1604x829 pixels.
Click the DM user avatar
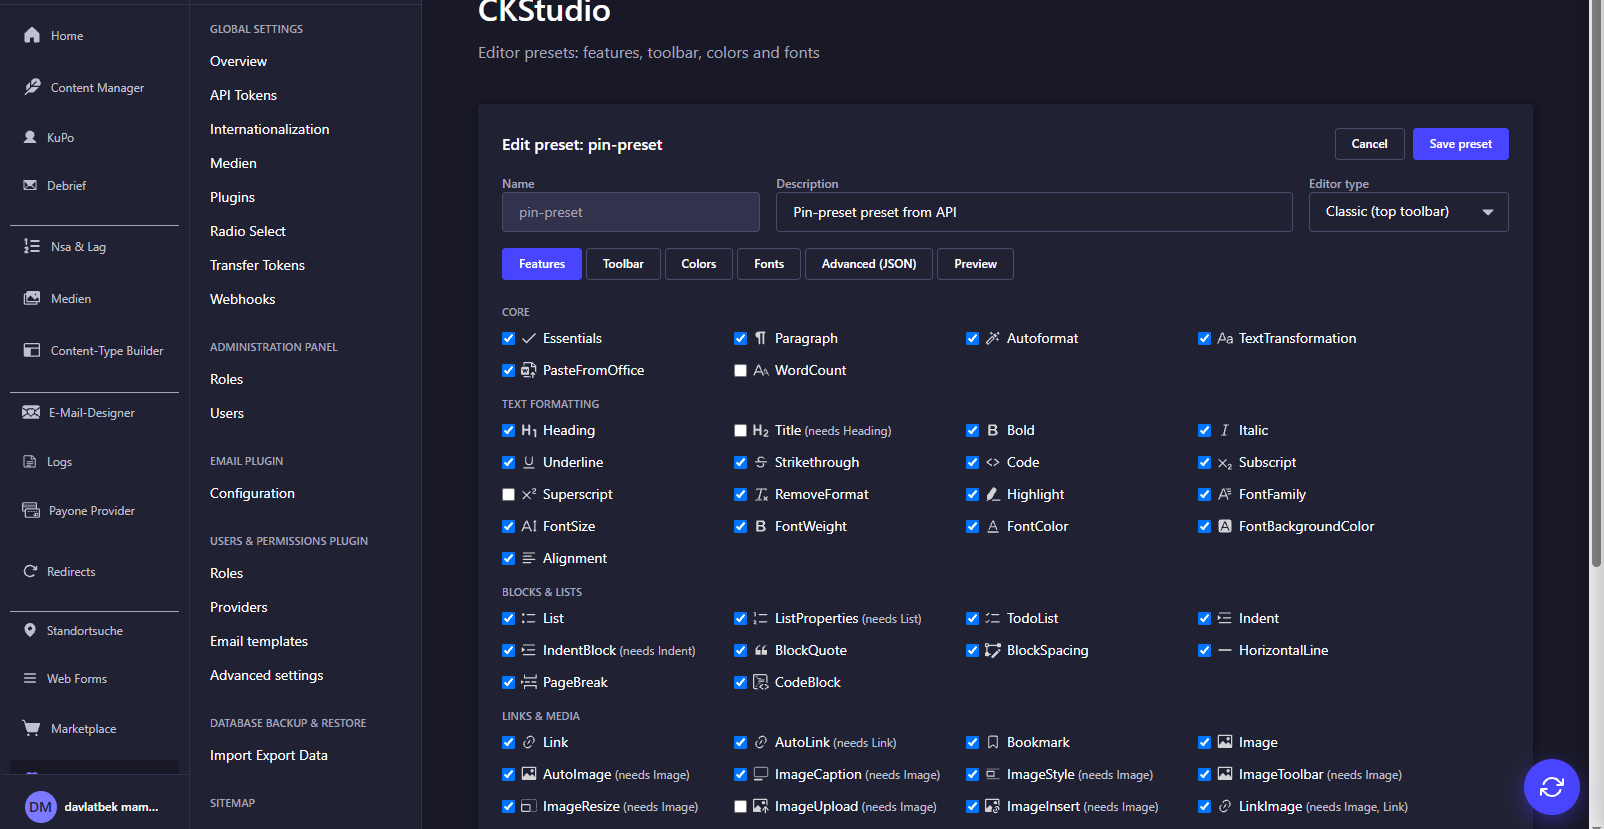tap(41, 806)
